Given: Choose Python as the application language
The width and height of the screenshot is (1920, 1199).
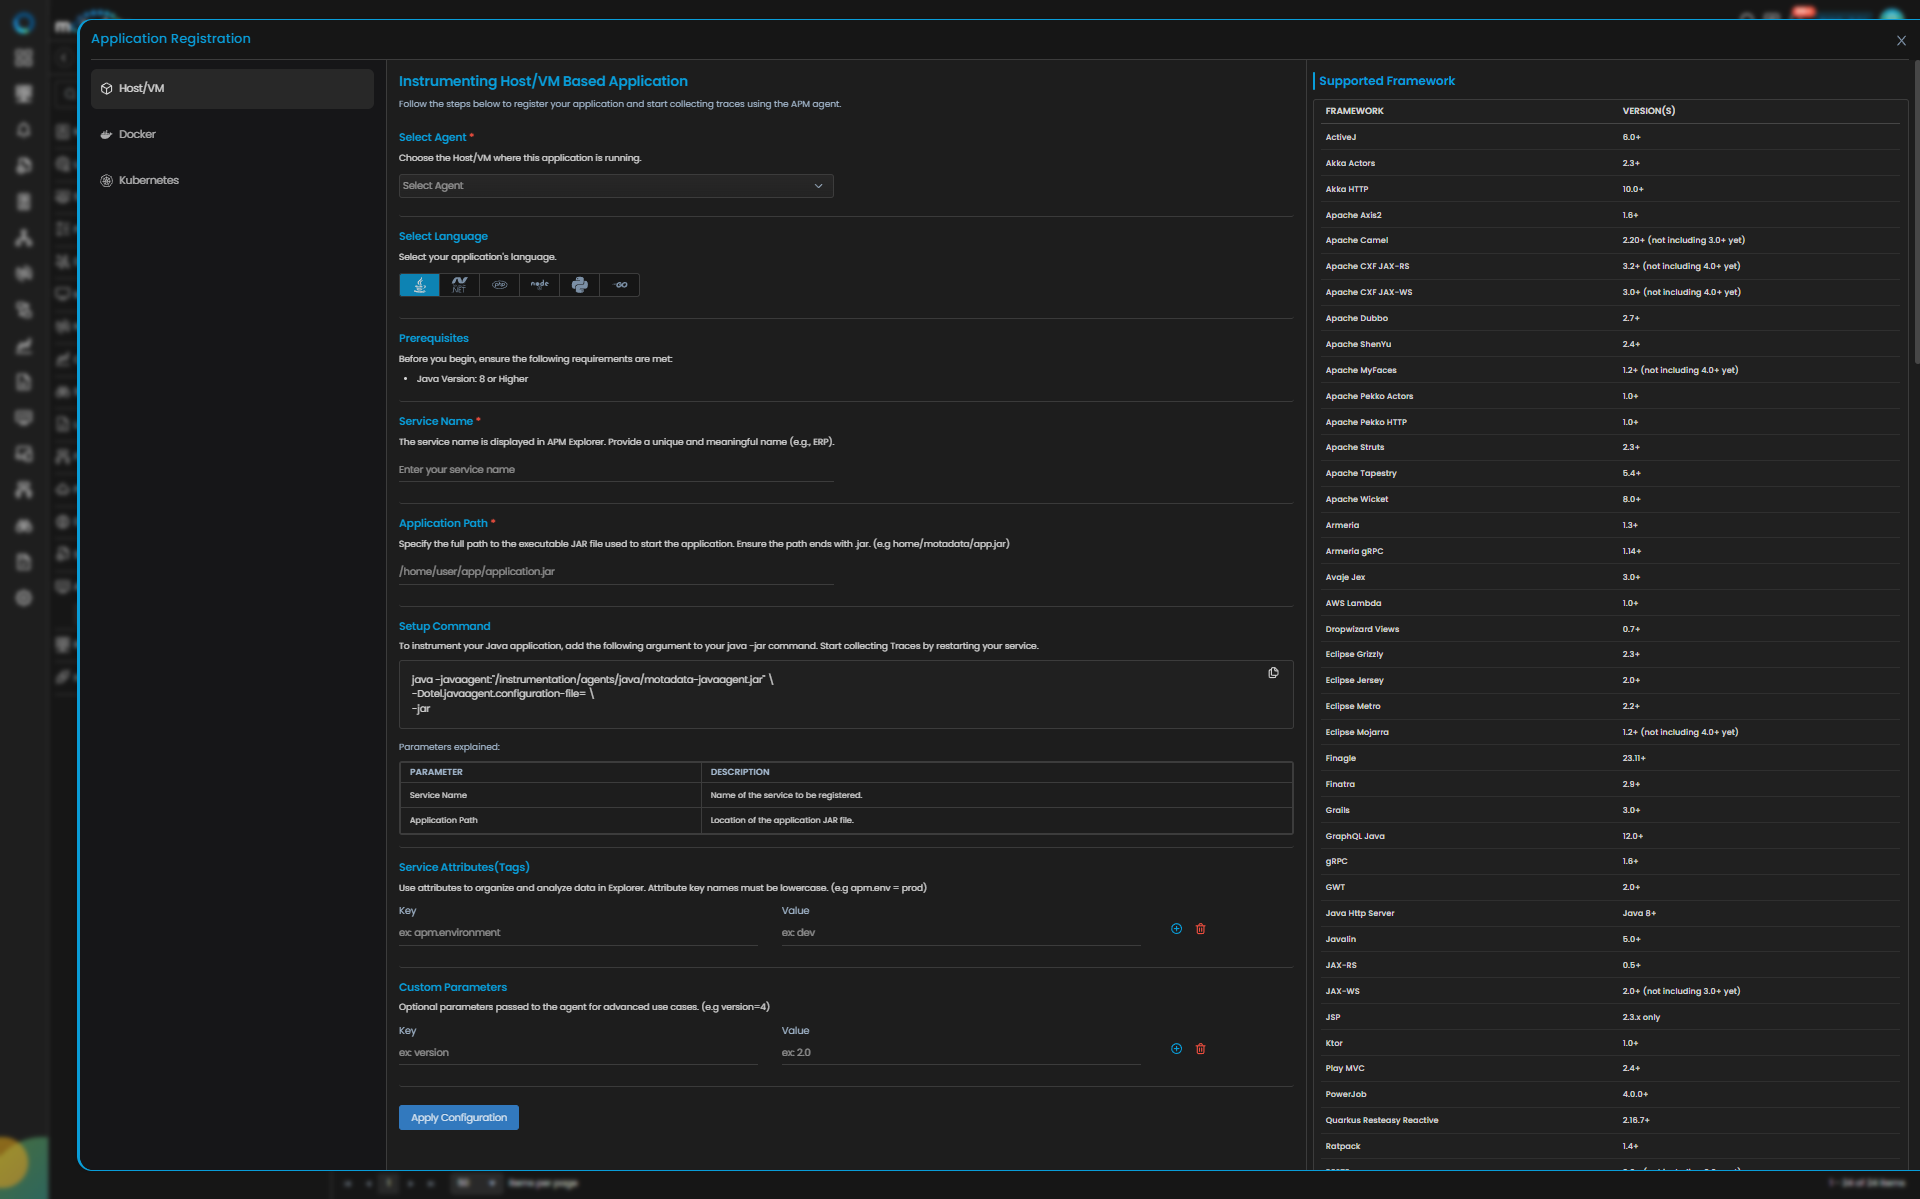Looking at the screenshot, I should point(579,285).
